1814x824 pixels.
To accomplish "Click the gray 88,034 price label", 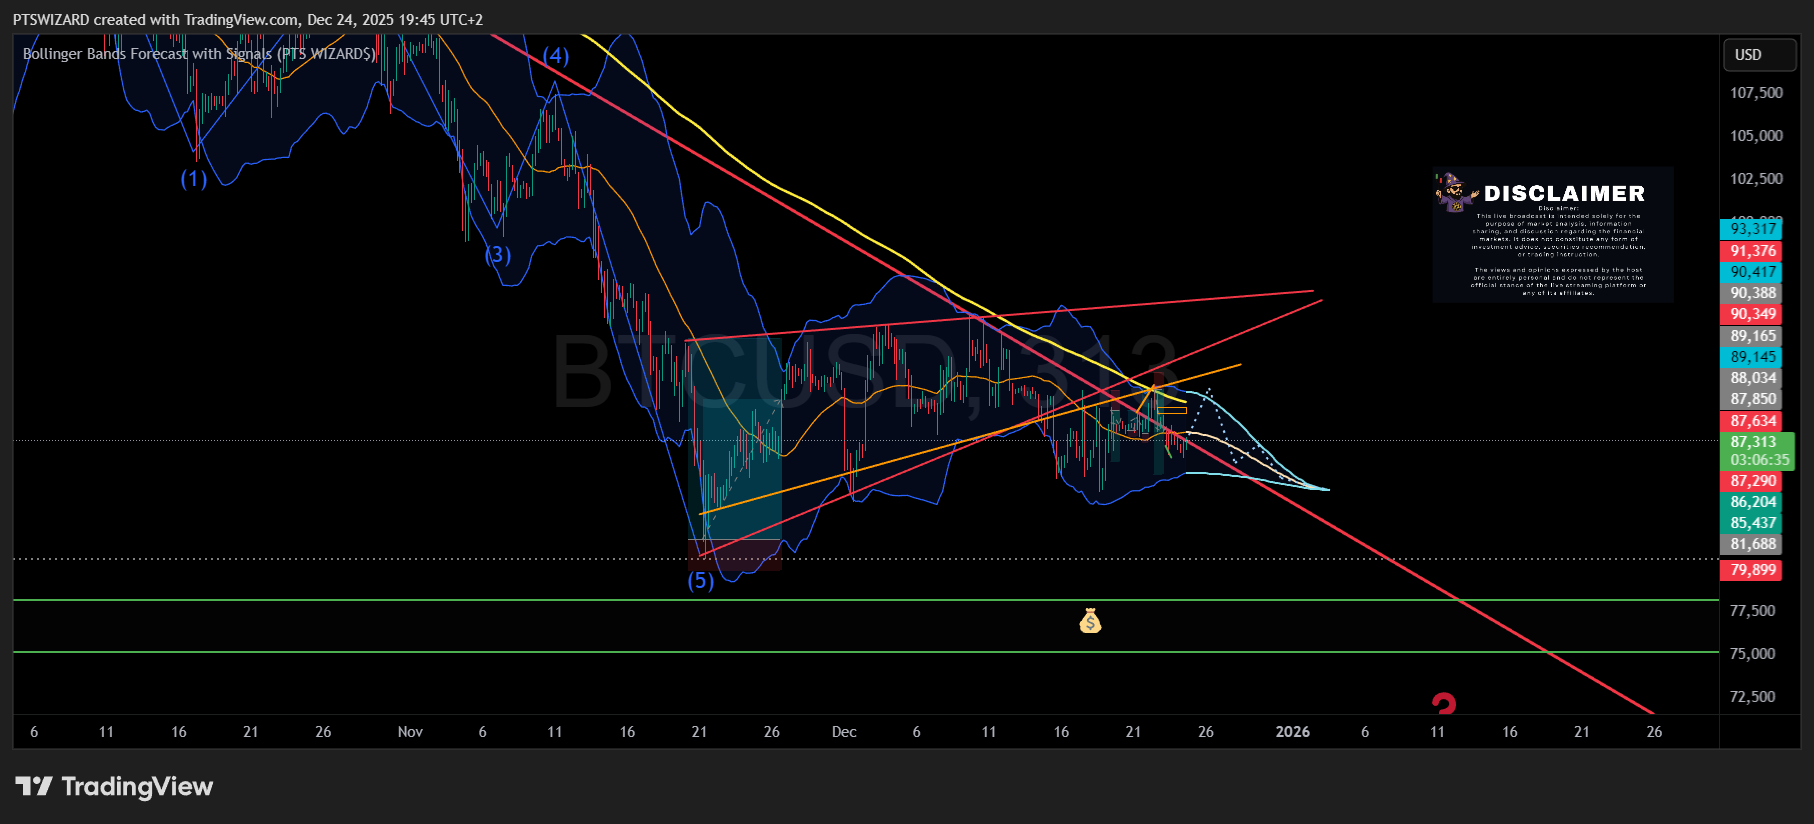I will point(1753,378).
